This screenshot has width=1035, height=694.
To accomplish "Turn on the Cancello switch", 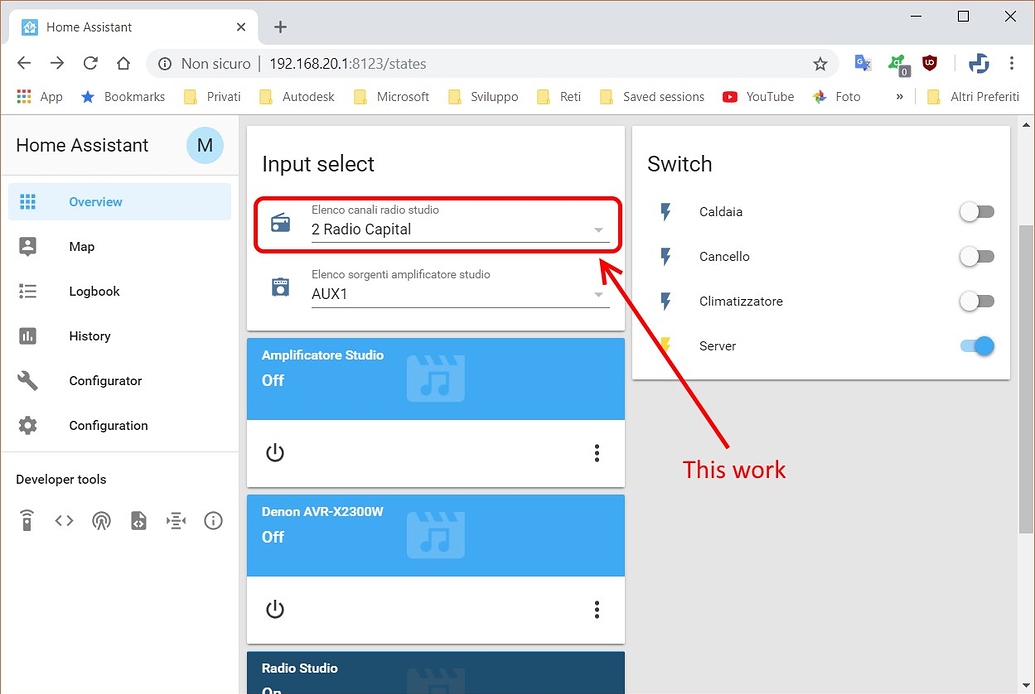I will point(976,256).
